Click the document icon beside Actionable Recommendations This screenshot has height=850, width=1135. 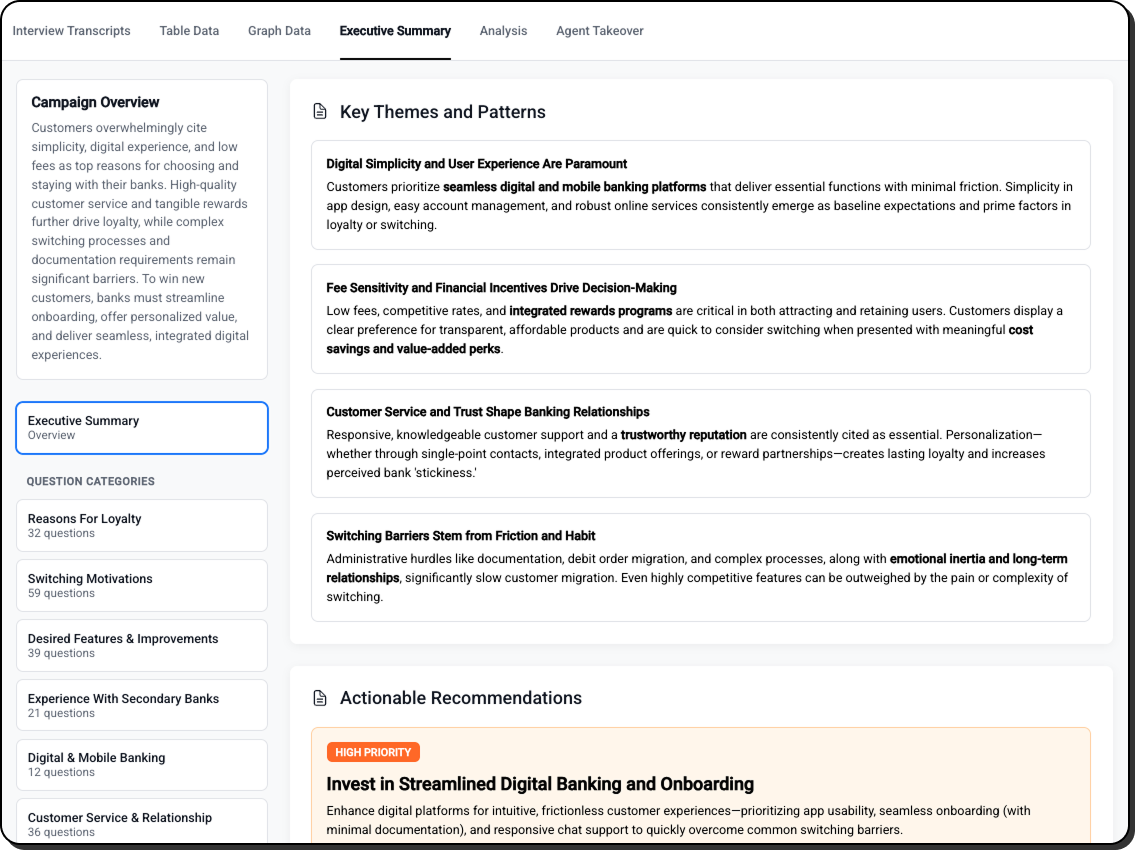320,698
